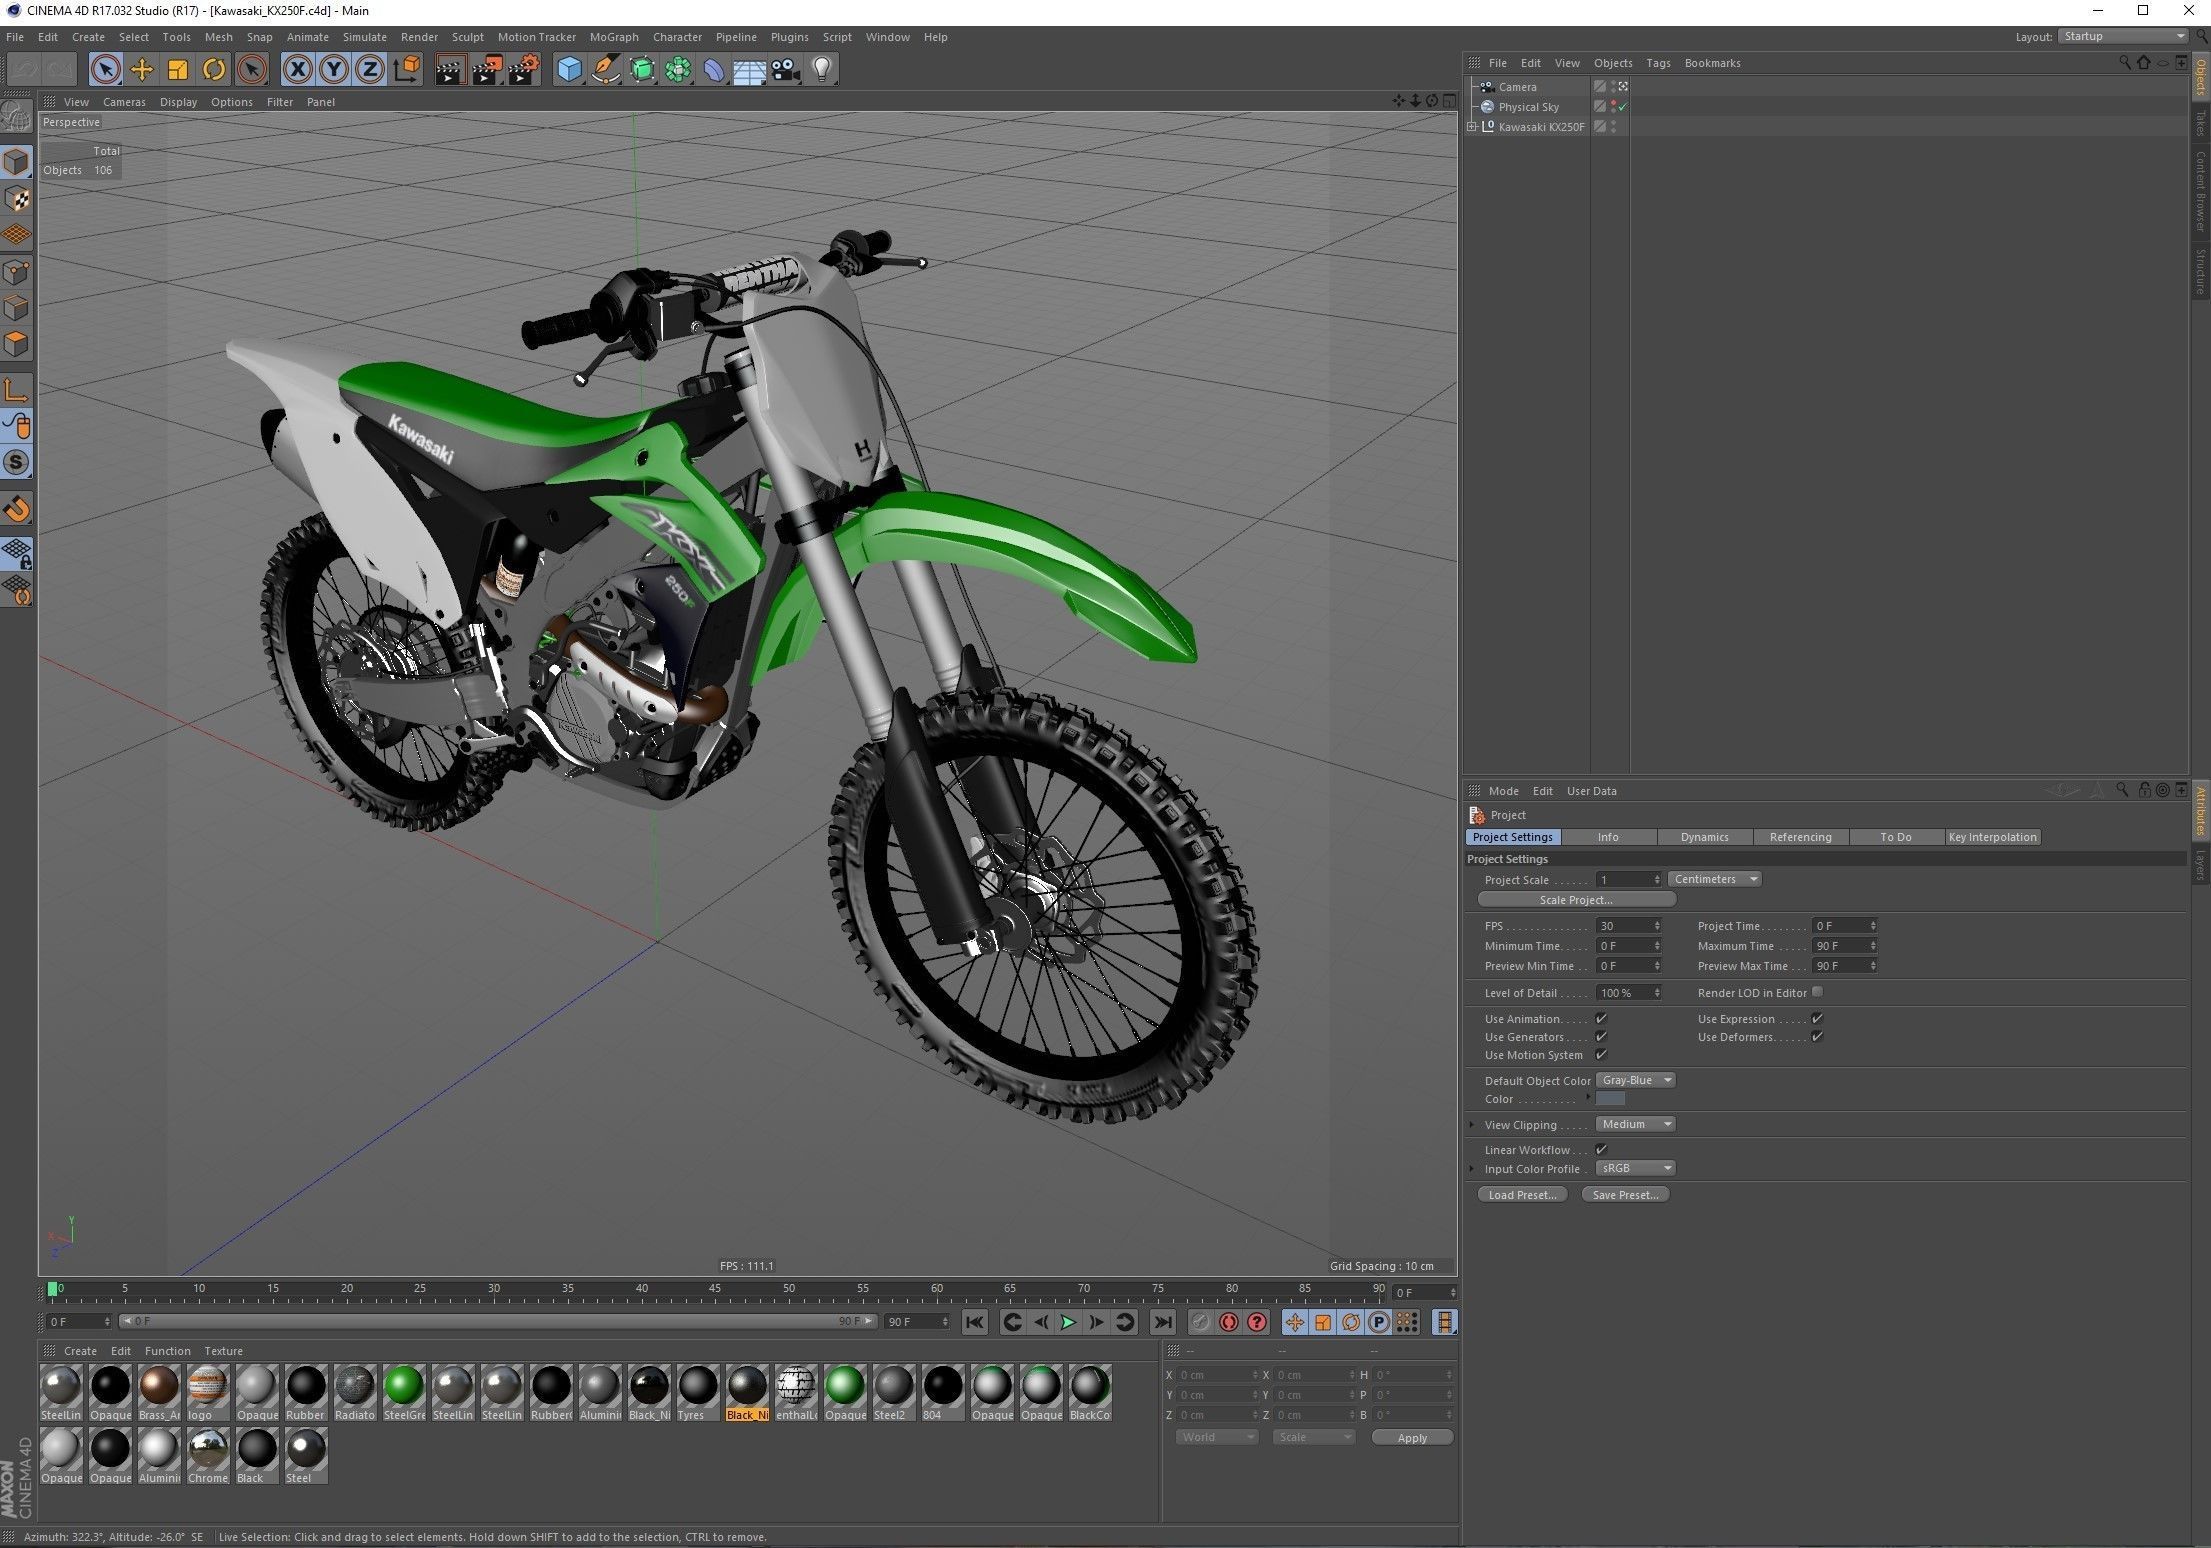Switch to Key Interpolation tab
2211x1548 pixels.
1992,837
